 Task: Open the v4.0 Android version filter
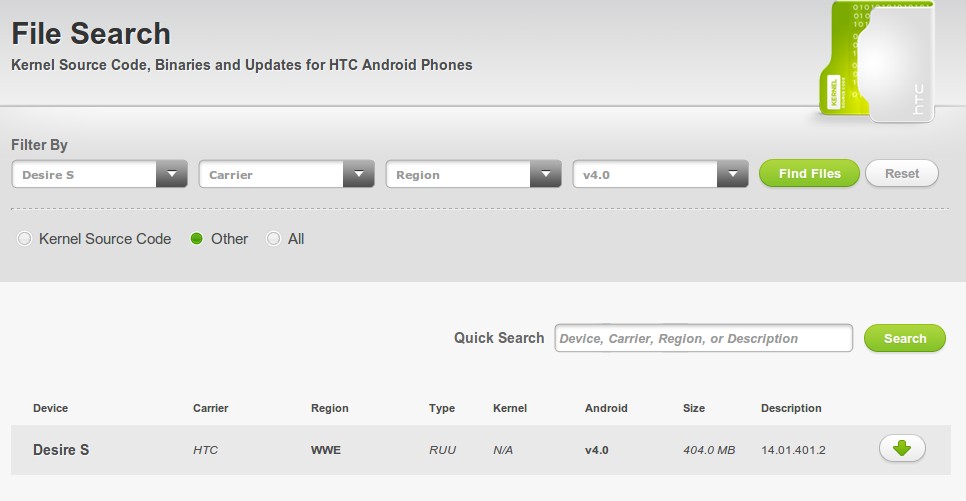(x=660, y=174)
